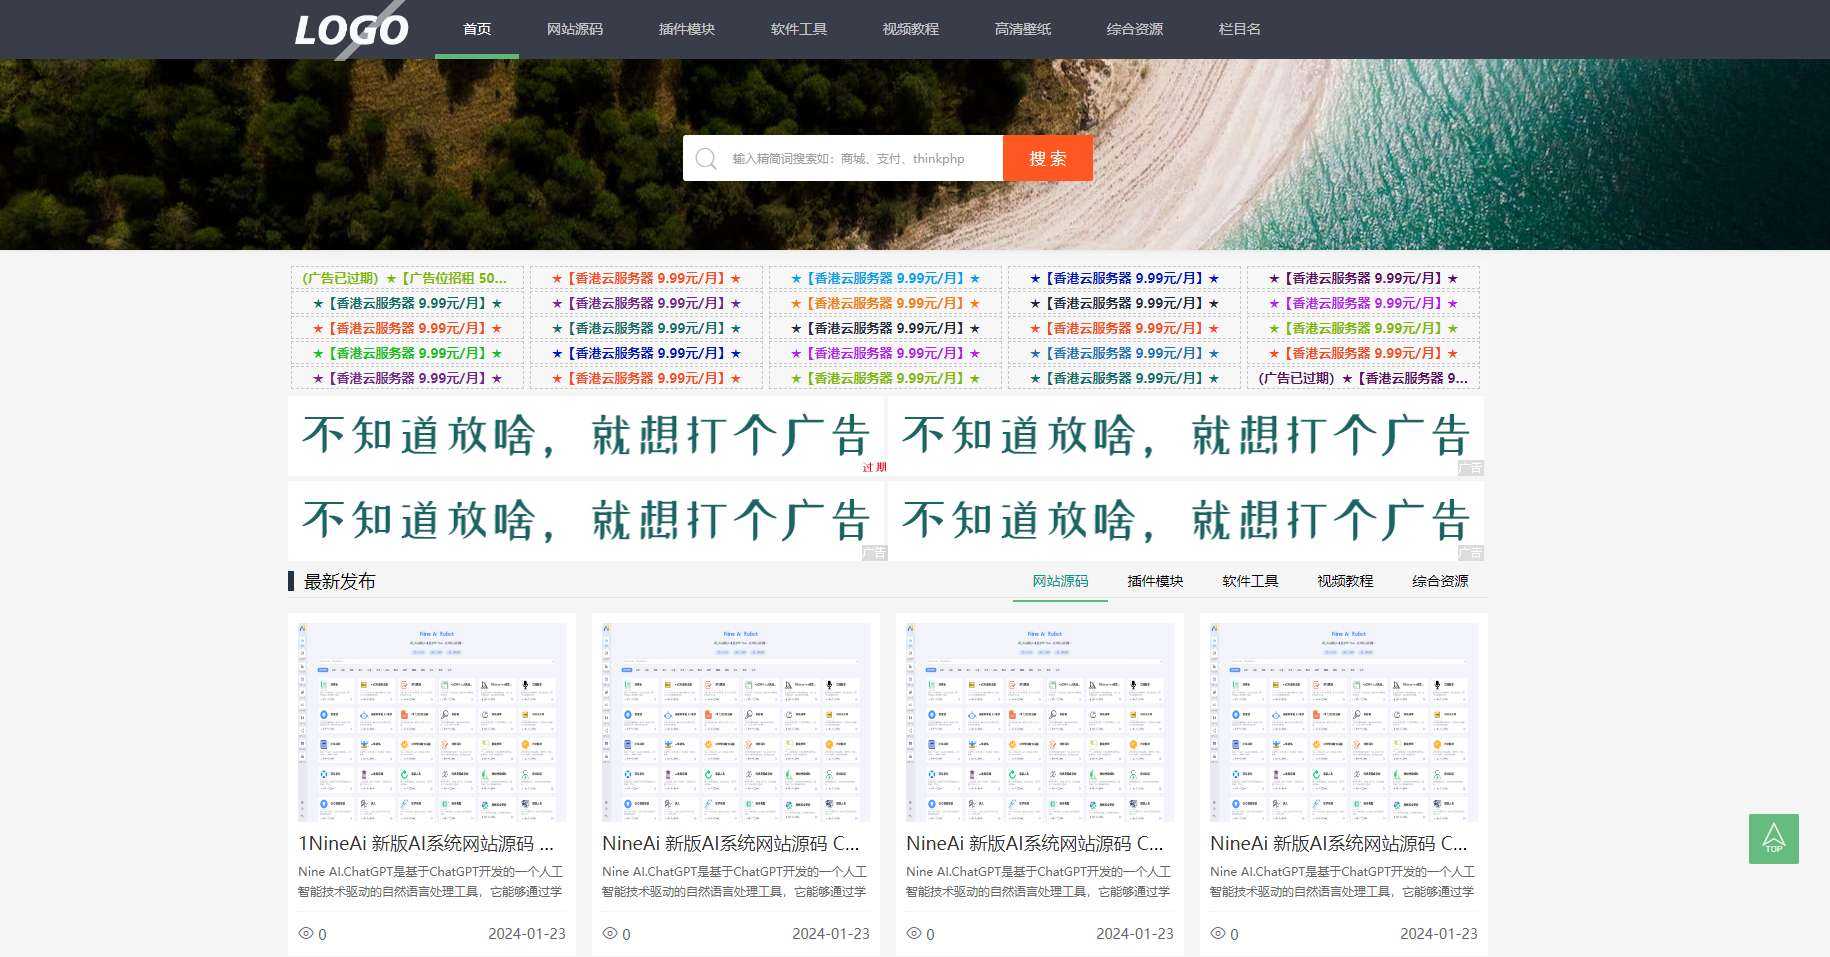Image resolution: width=1830 pixels, height=957 pixels.
Task: Click the search magnifier icon
Action: [707, 157]
